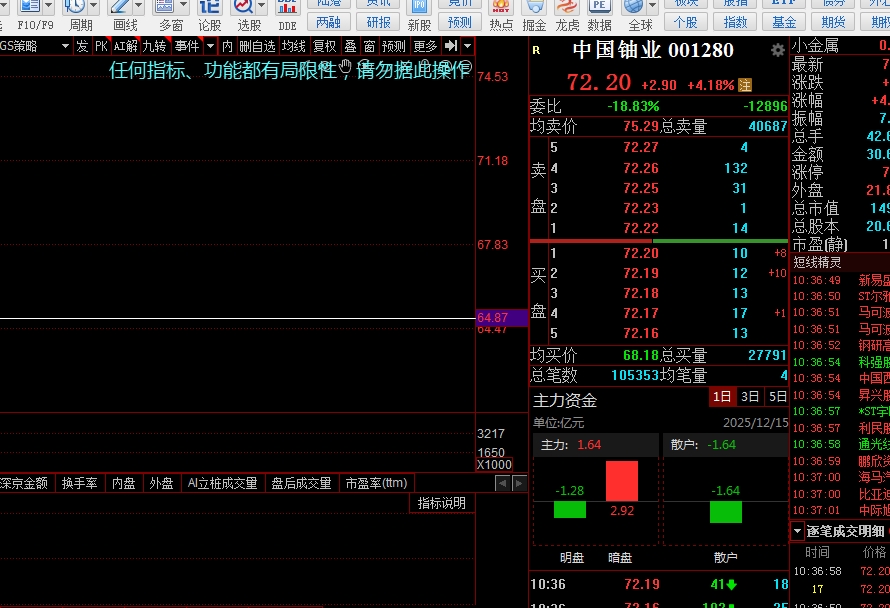Screen dimensions: 890x608
Task: Expand the 周期 period dropdown arrow
Action: click(x=94, y=6)
